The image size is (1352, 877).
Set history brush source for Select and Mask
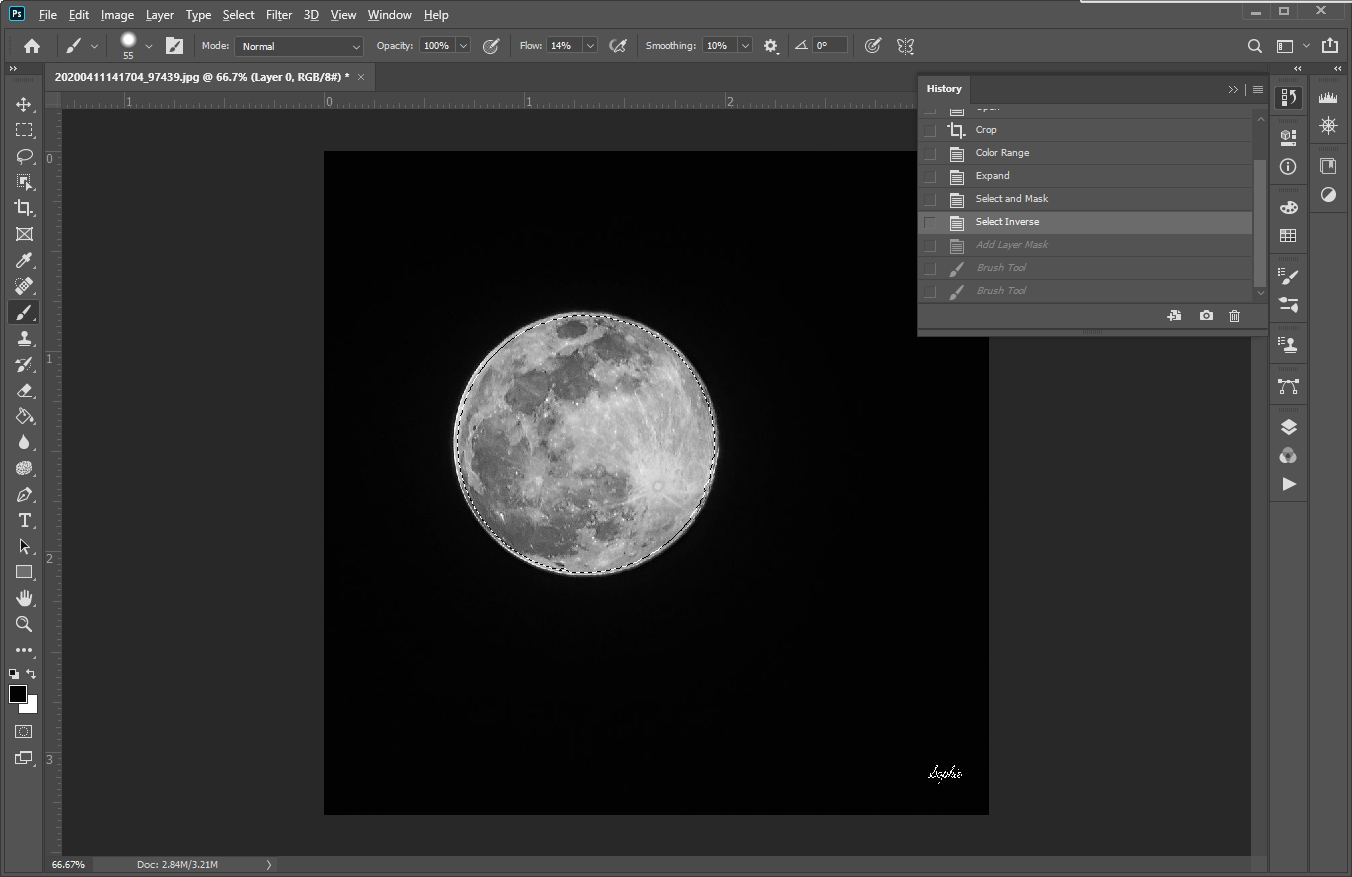point(930,199)
